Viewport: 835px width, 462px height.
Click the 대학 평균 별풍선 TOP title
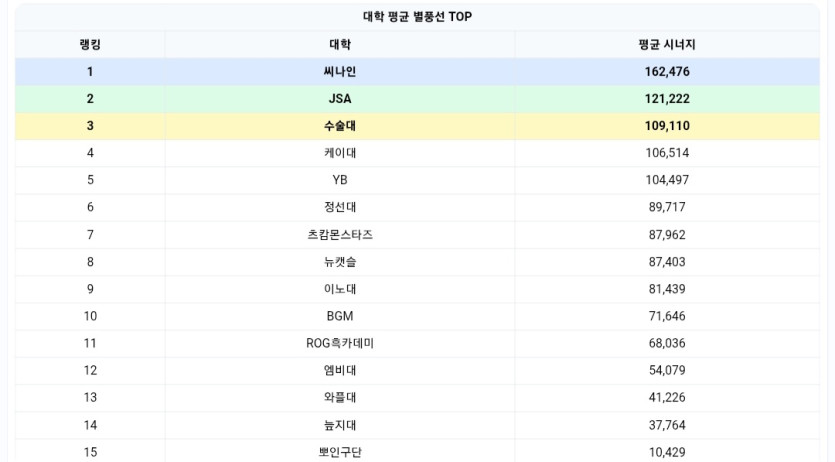[417, 17]
